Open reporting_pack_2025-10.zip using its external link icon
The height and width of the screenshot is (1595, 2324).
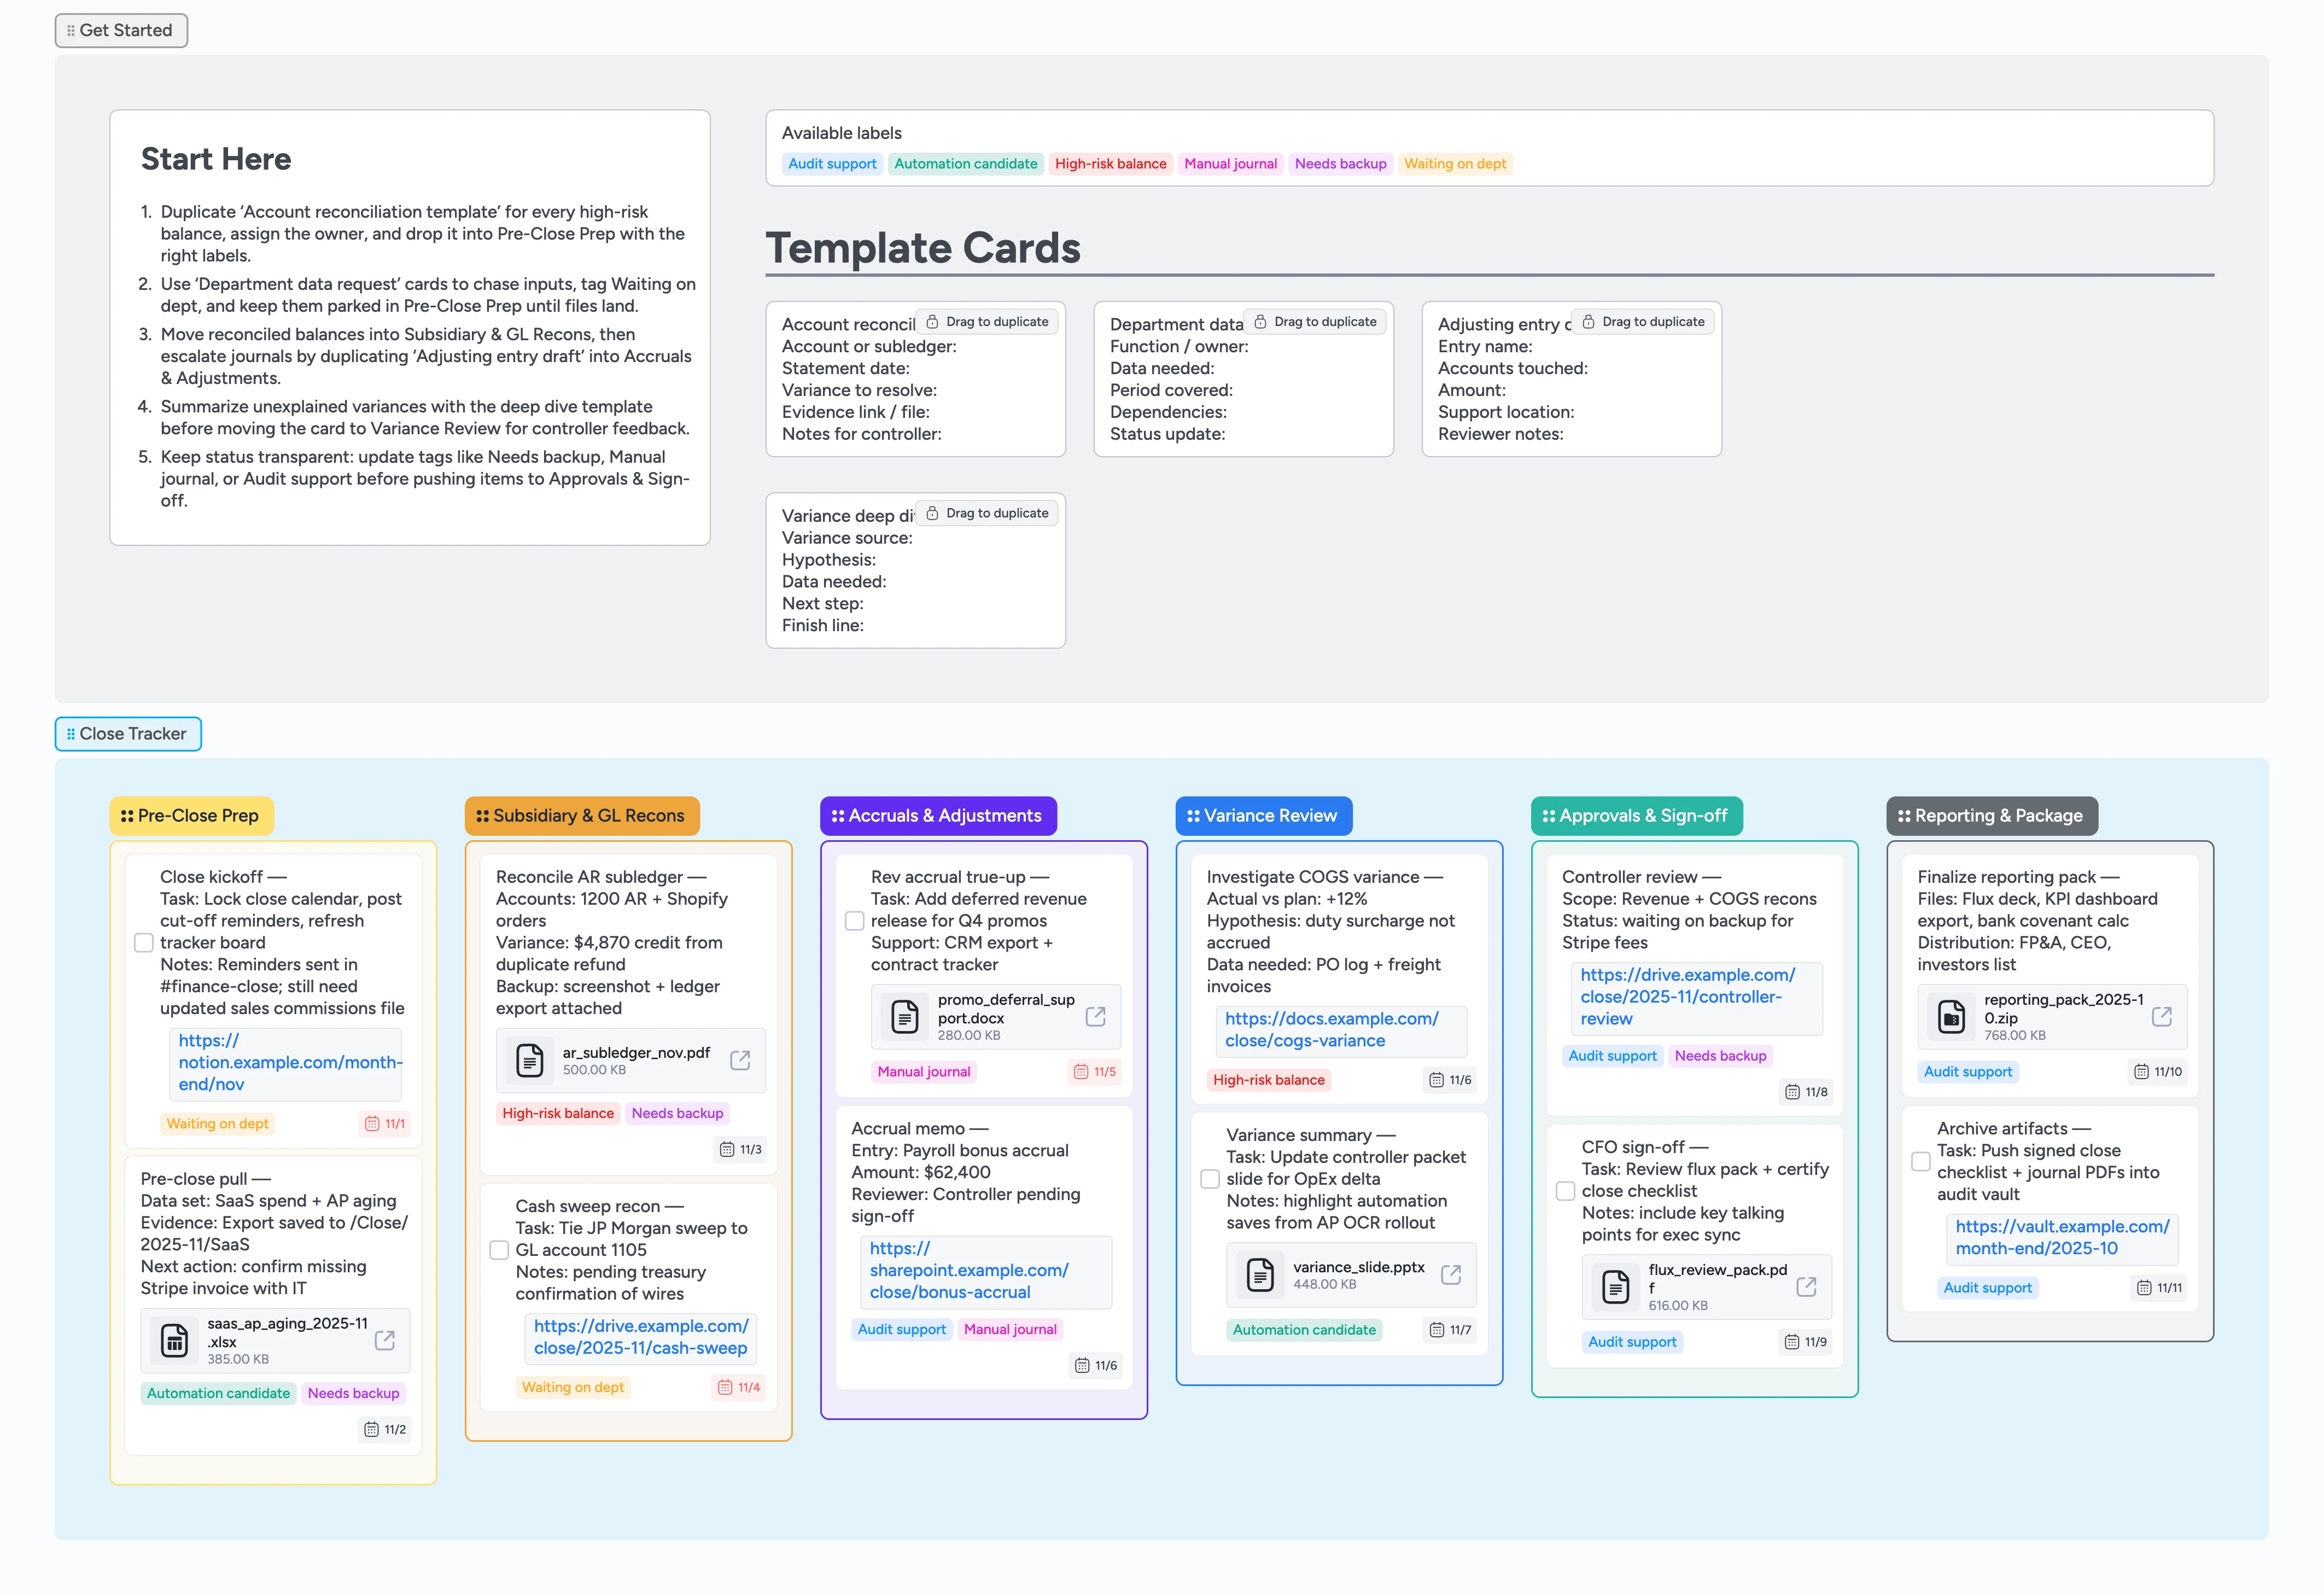2163,1016
